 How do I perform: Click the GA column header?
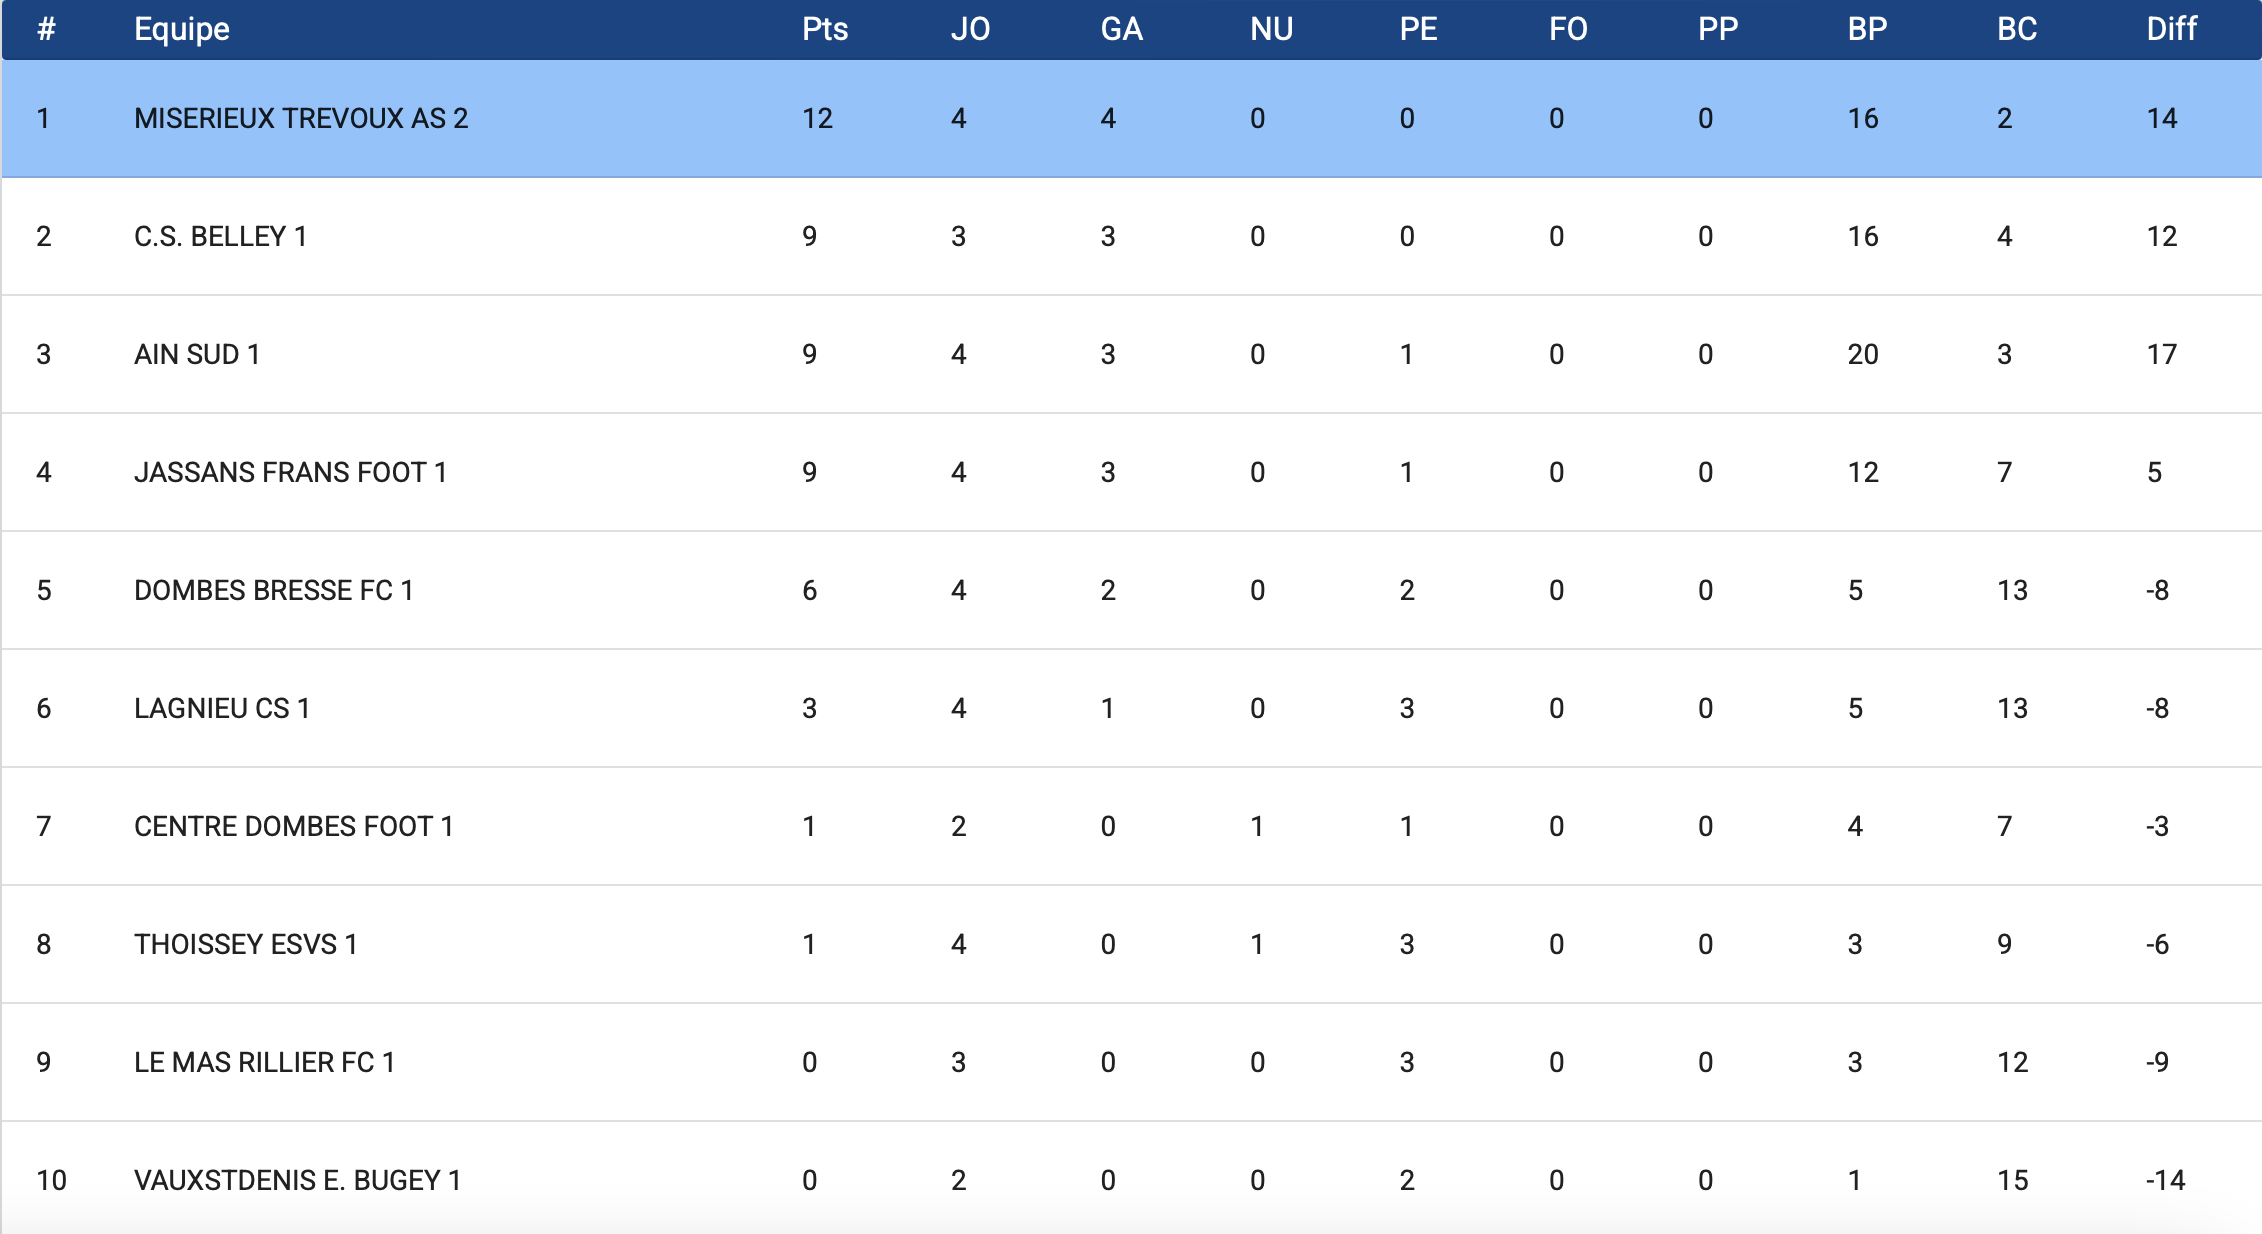(x=1120, y=29)
